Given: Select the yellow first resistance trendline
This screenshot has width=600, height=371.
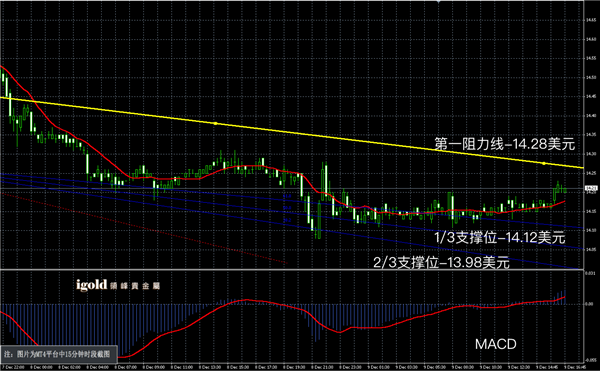Looking at the screenshot, I should (291, 132).
